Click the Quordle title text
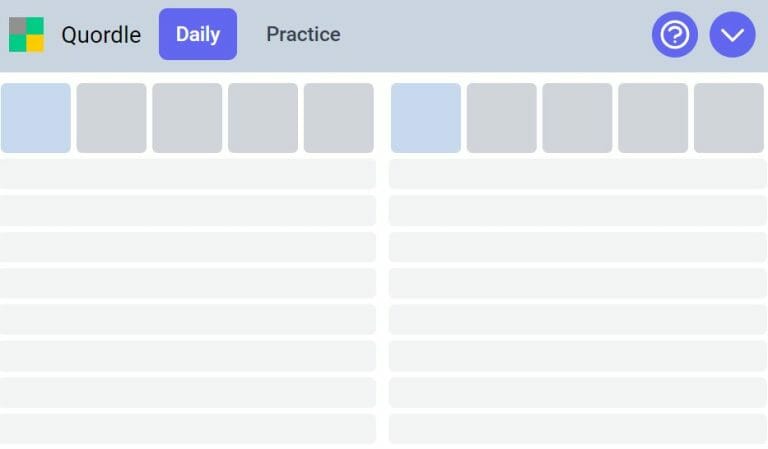768x449 pixels. (x=101, y=35)
